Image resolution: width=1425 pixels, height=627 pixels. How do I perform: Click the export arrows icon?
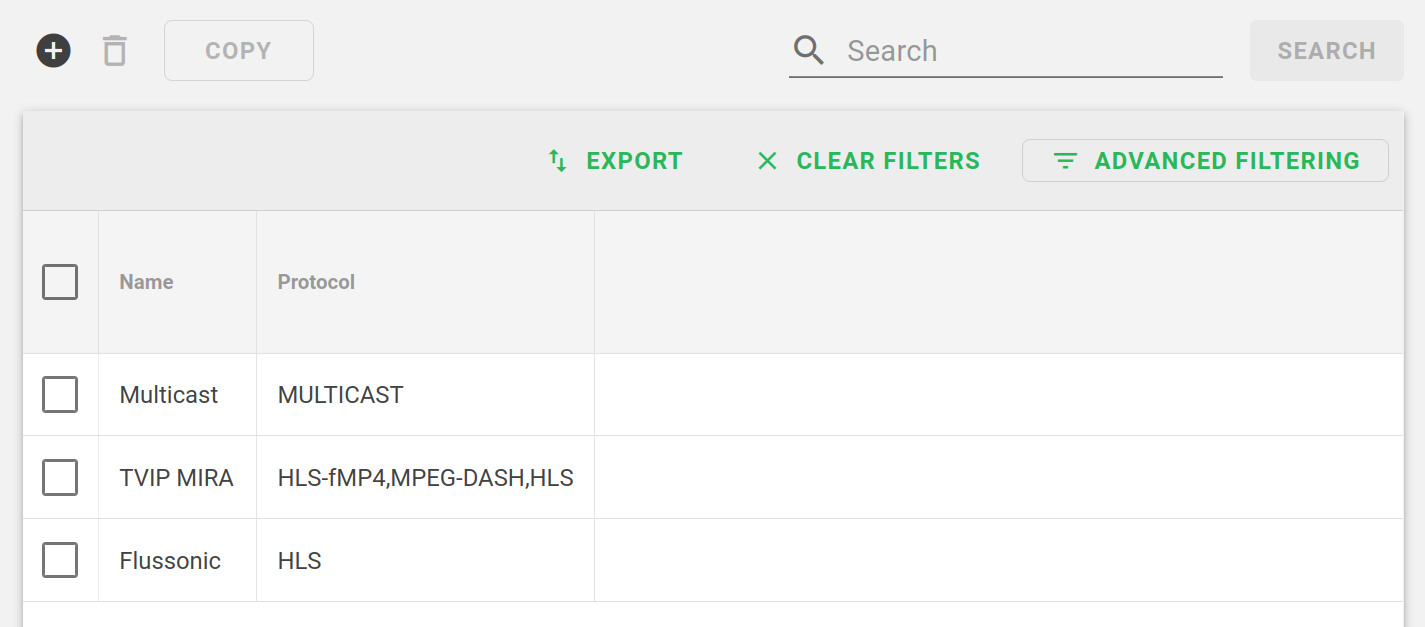(x=558, y=161)
